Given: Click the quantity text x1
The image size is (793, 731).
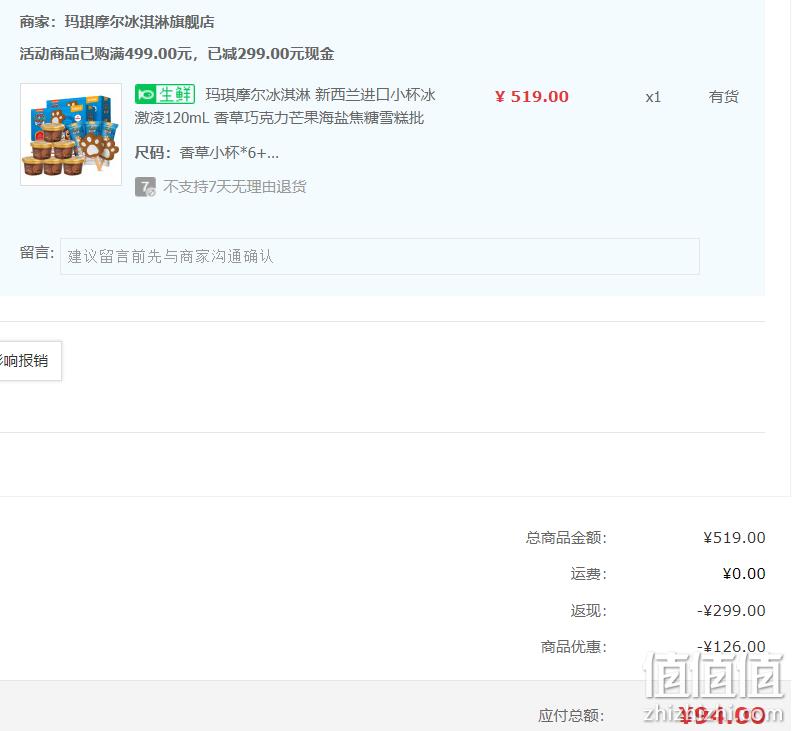Looking at the screenshot, I should point(653,97).
